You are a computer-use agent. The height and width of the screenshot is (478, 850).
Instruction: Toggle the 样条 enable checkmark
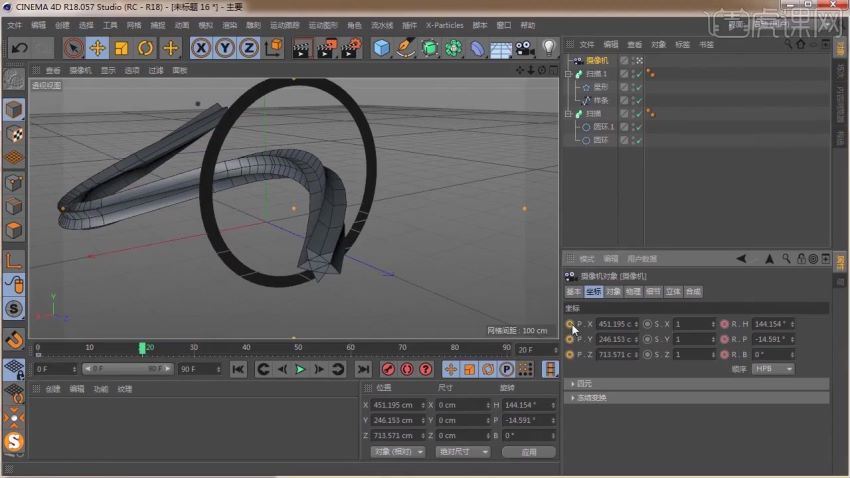[x=640, y=100]
